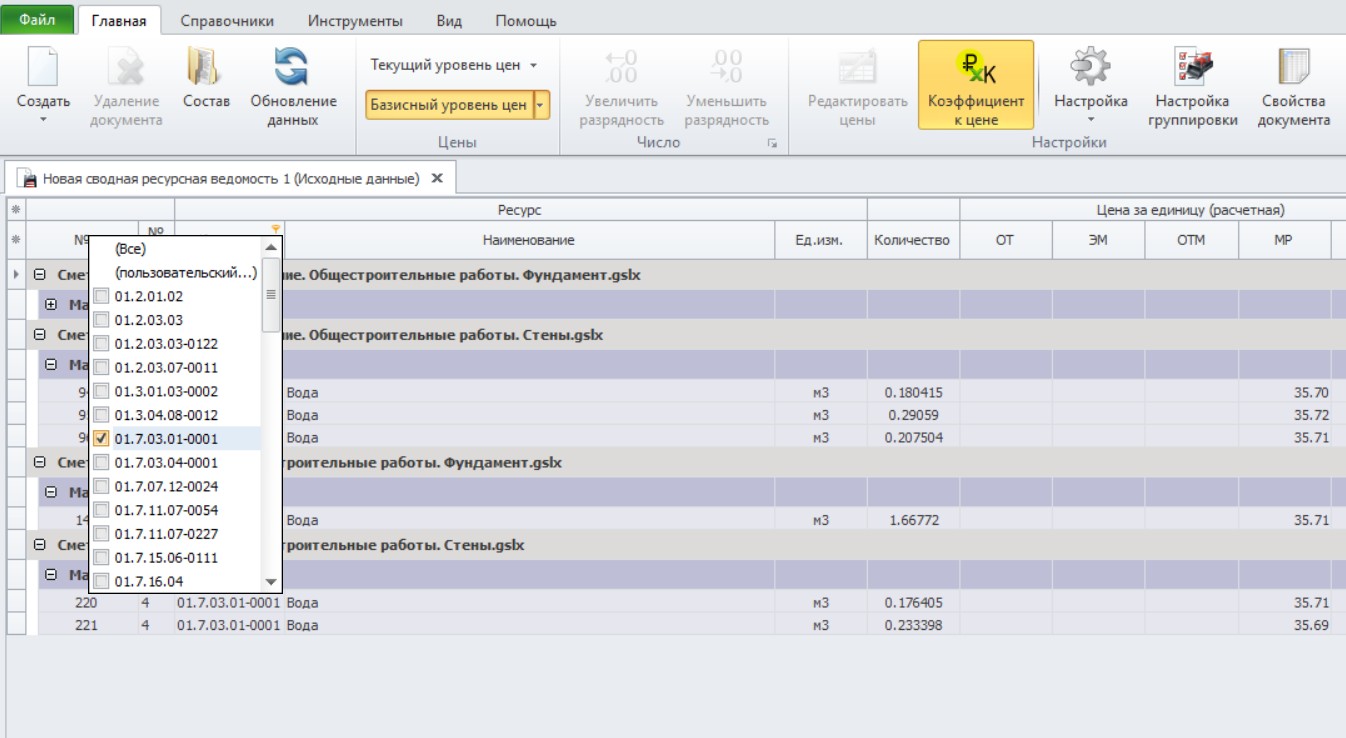
Task: Switch to the Справочники ribbon tab
Action: (227, 20)
